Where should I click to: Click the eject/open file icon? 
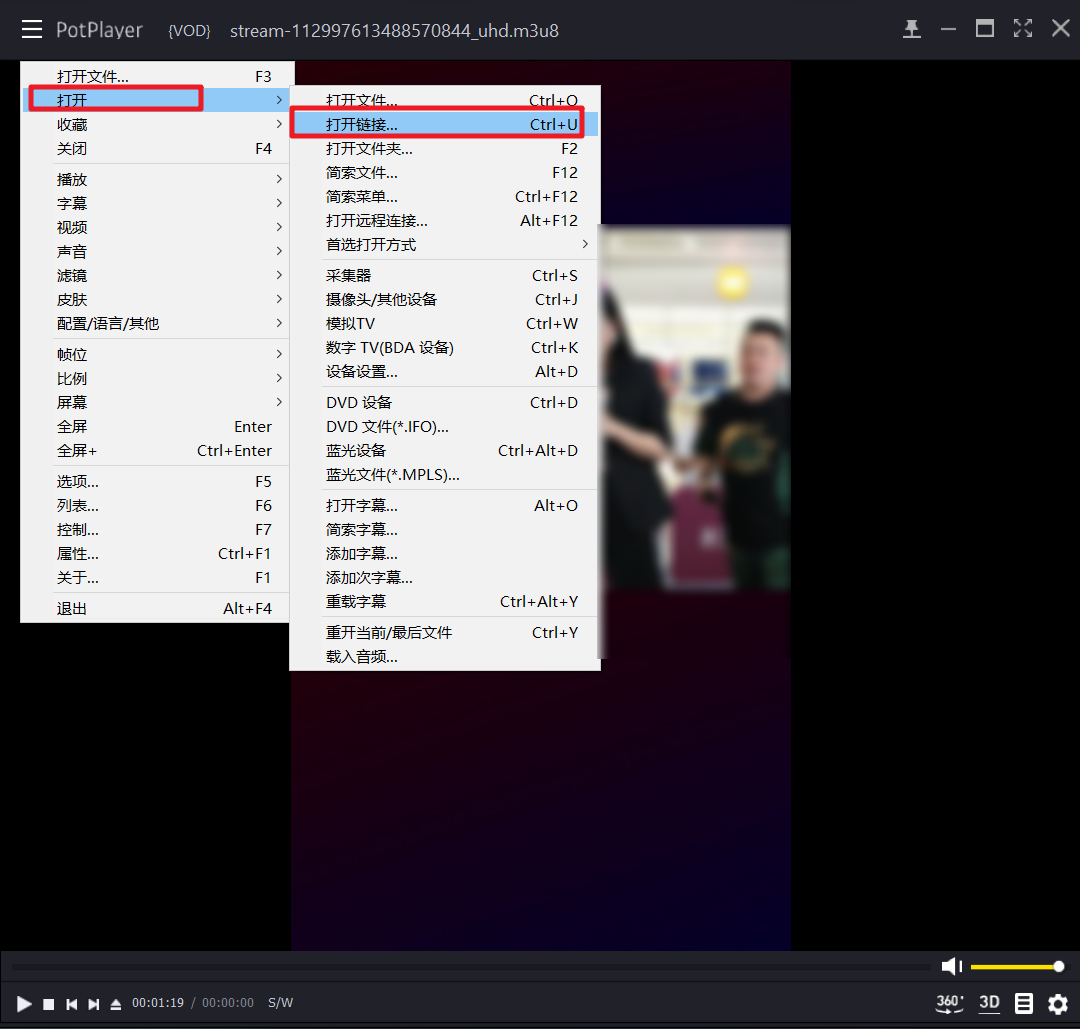coord(116,1004)
